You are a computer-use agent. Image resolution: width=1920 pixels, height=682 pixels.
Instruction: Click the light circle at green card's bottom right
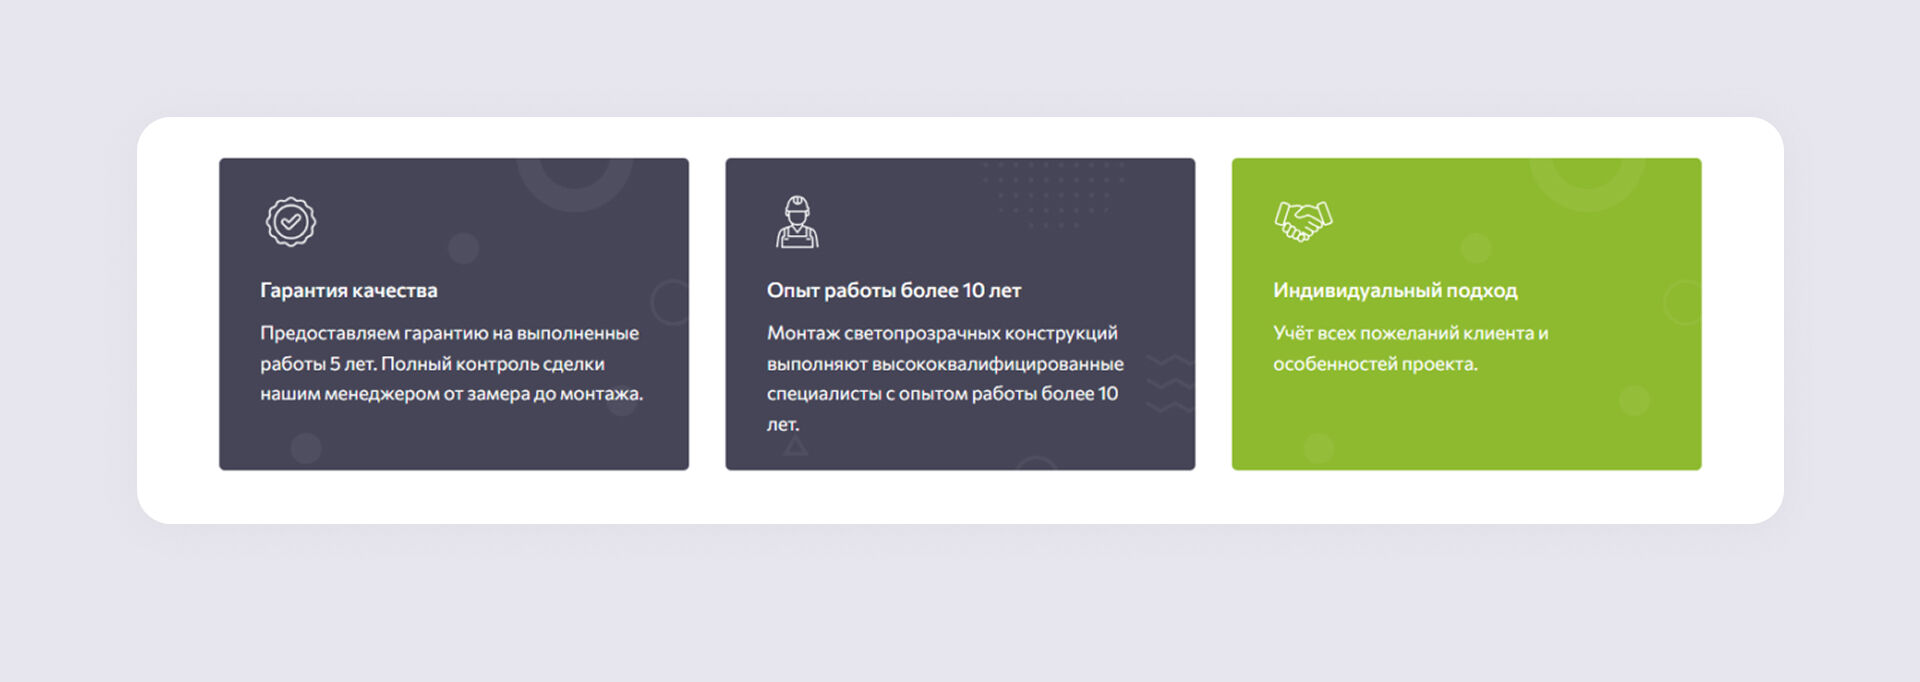(1634, 401)
